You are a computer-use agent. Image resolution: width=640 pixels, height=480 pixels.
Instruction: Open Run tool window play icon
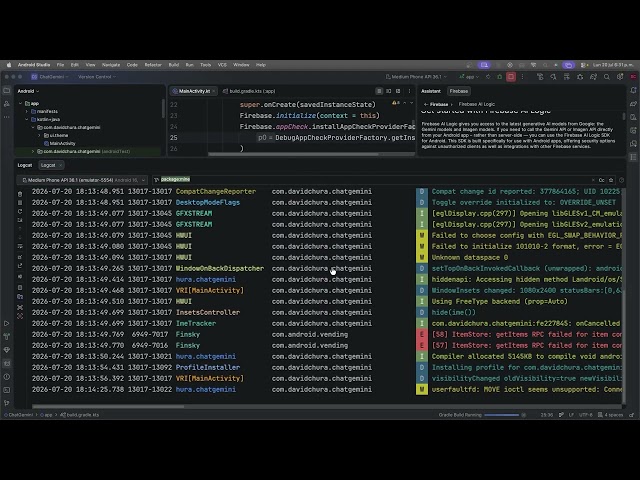click(7, 324)
